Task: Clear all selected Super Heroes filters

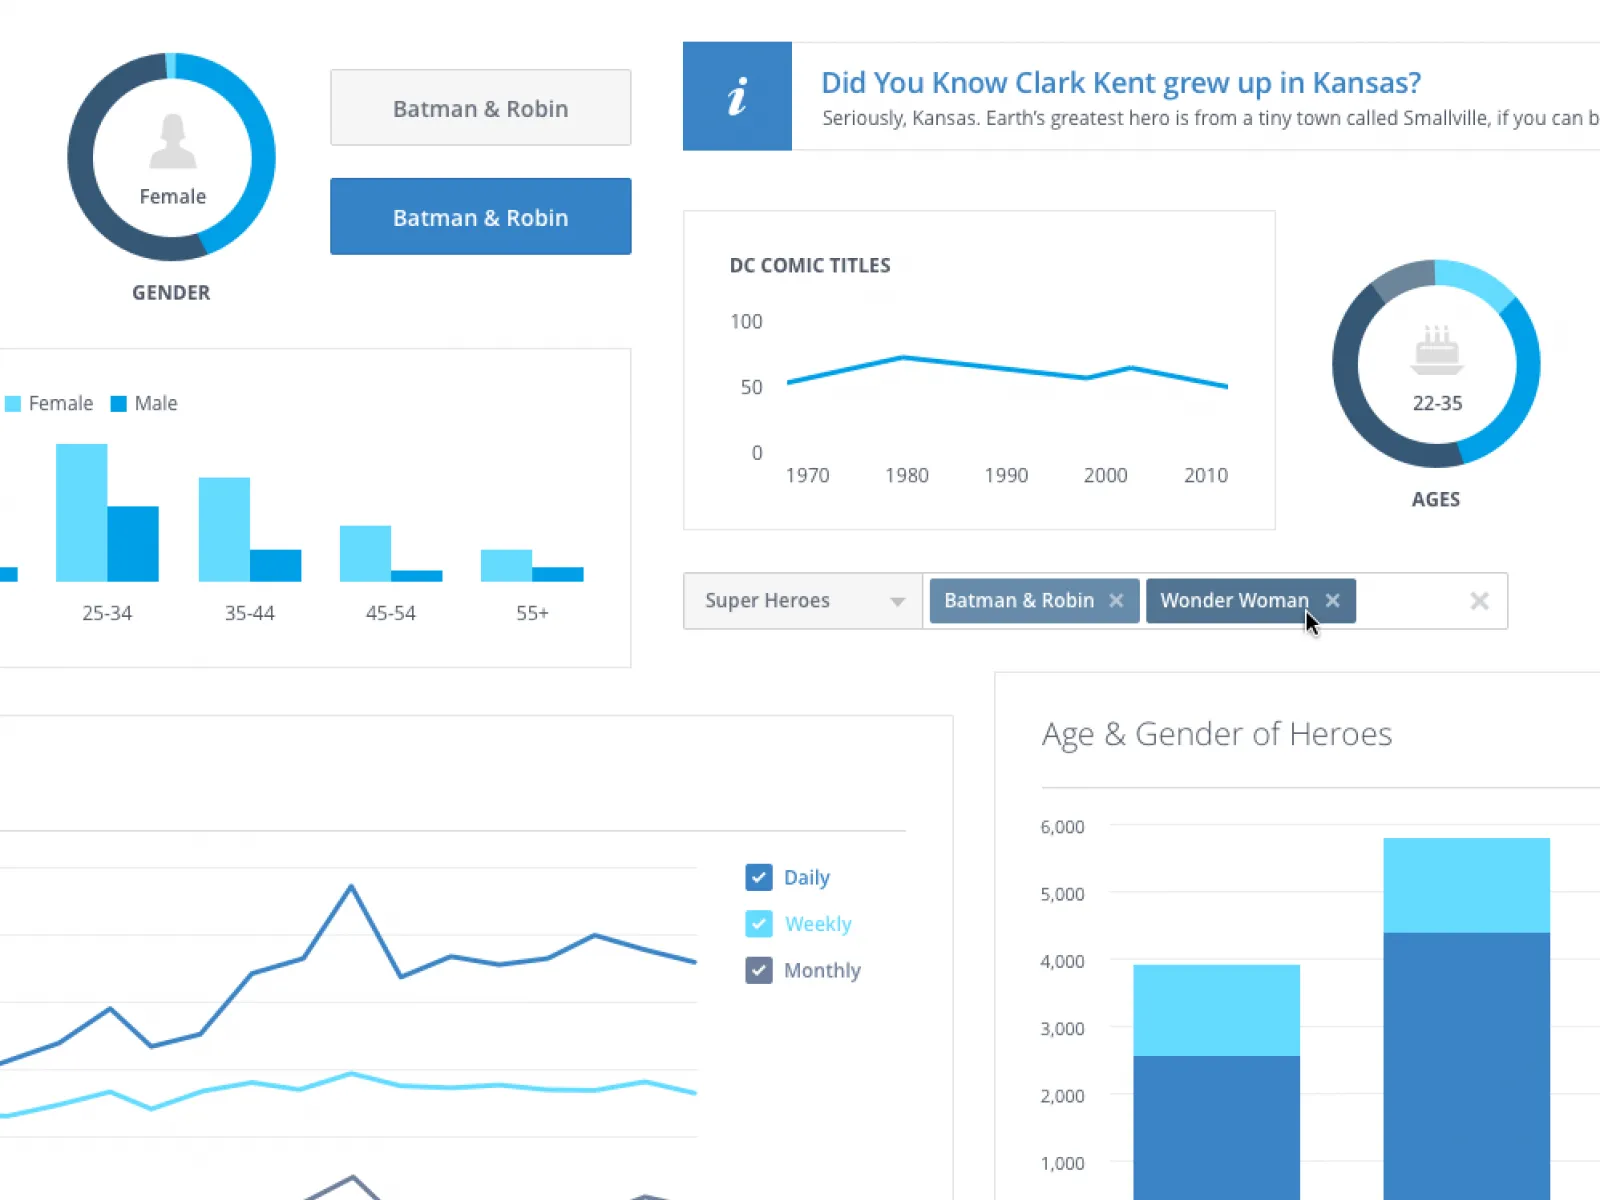Action: 1479,600
